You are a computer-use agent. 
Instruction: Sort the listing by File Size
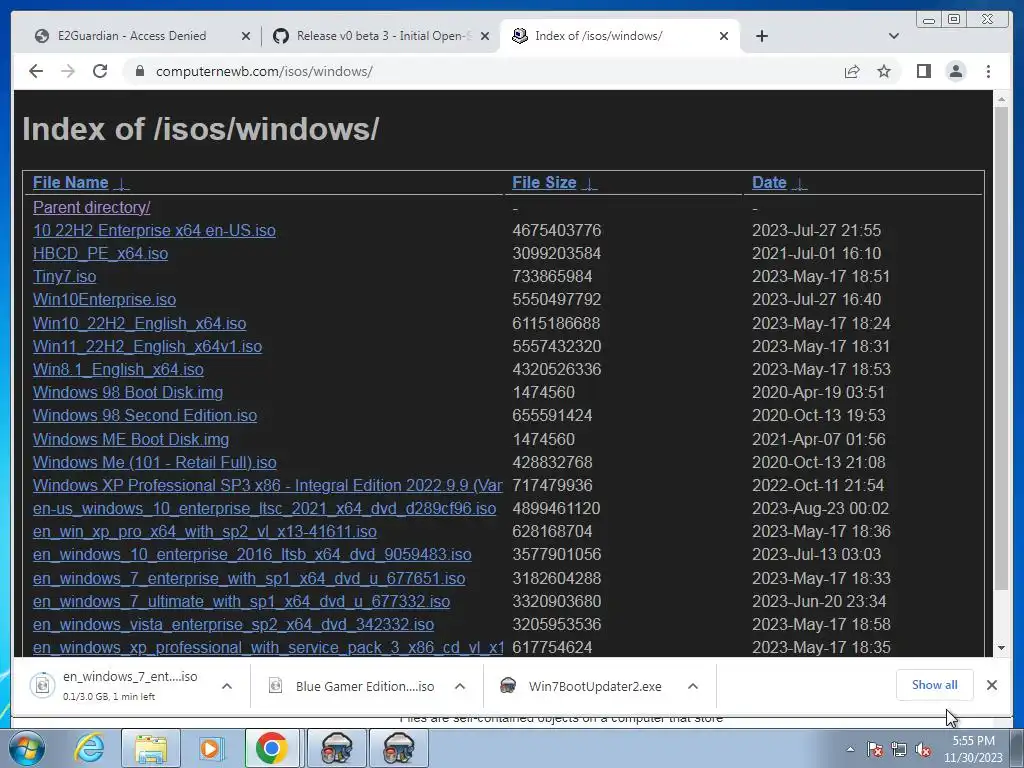point(544,183)
